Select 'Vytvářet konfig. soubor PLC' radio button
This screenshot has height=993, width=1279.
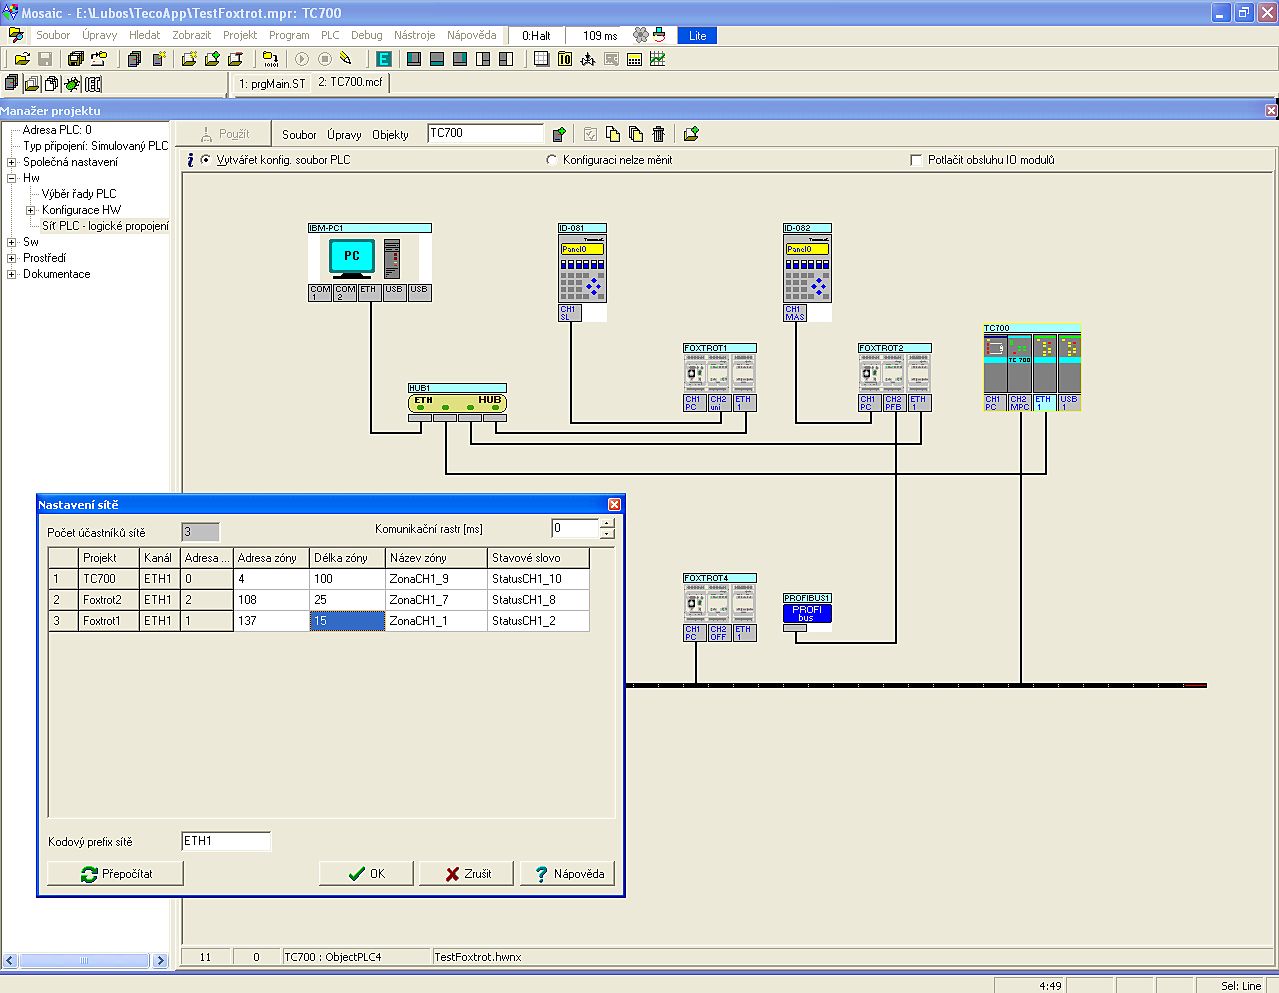coord(206,160)
